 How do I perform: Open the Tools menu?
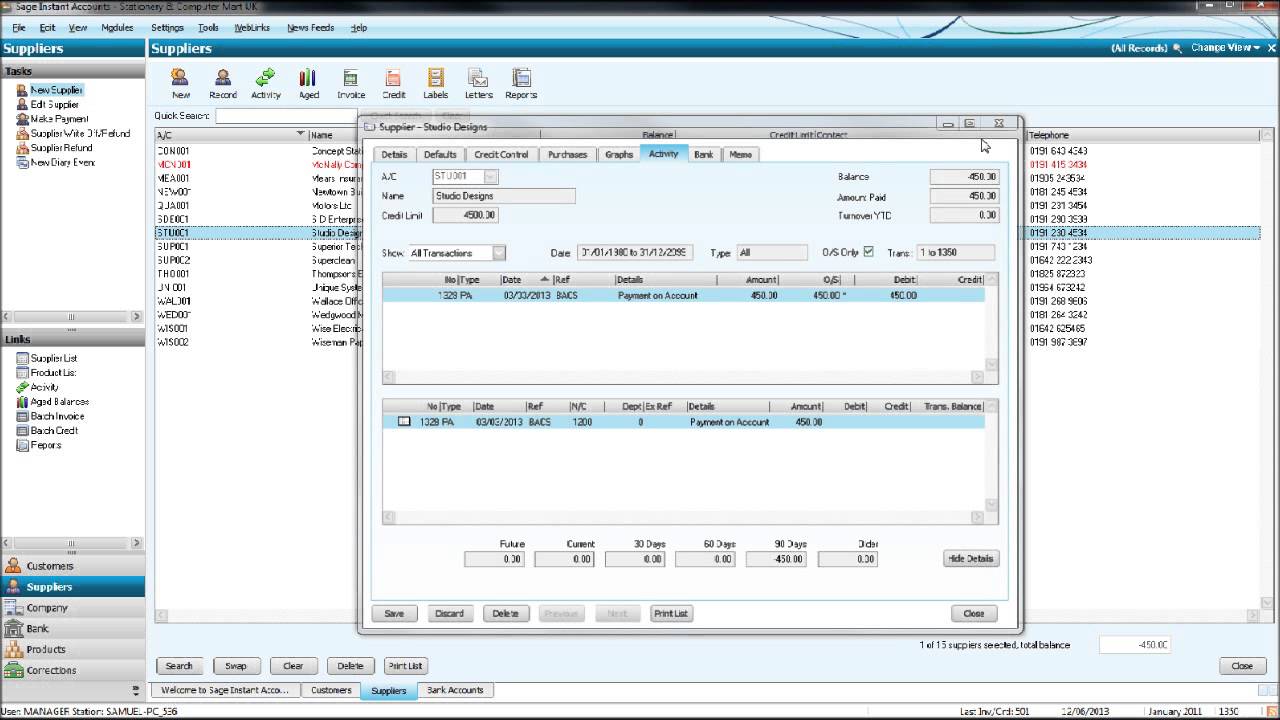click(x=208, y=28)
